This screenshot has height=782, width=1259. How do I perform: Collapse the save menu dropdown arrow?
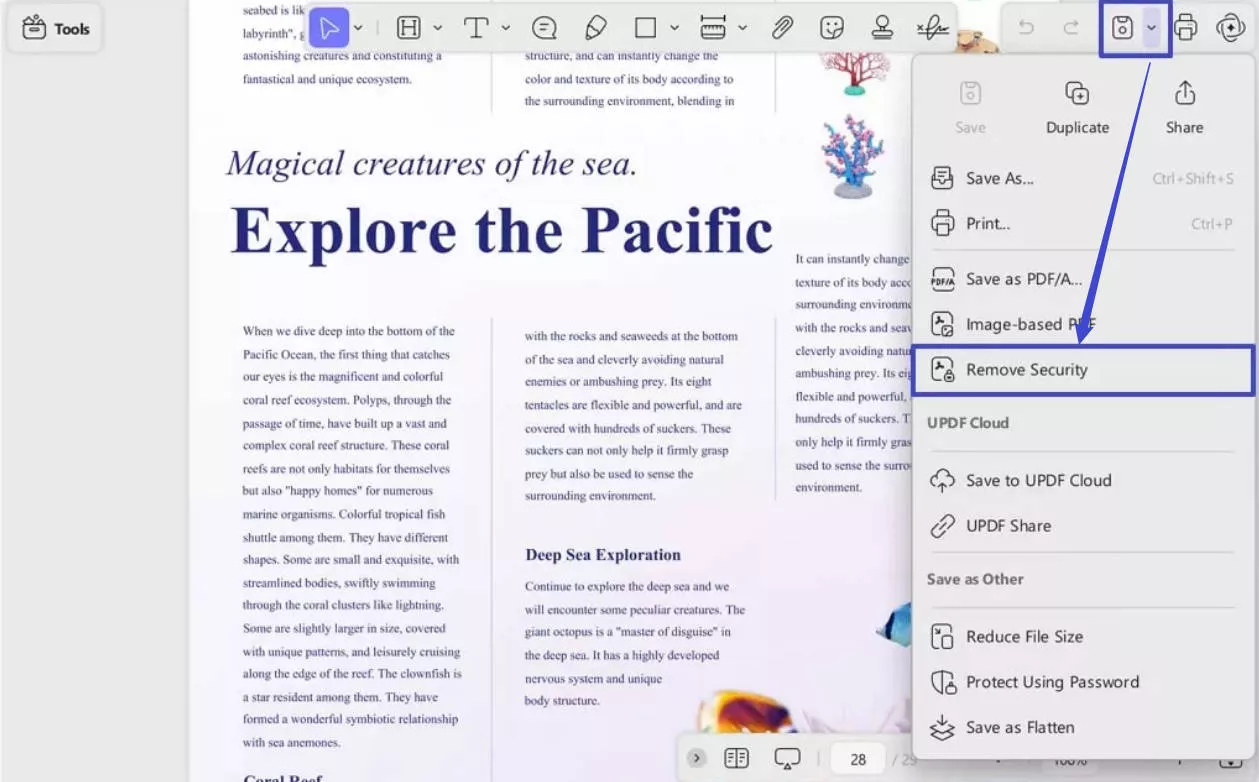tap(1151, 28)
